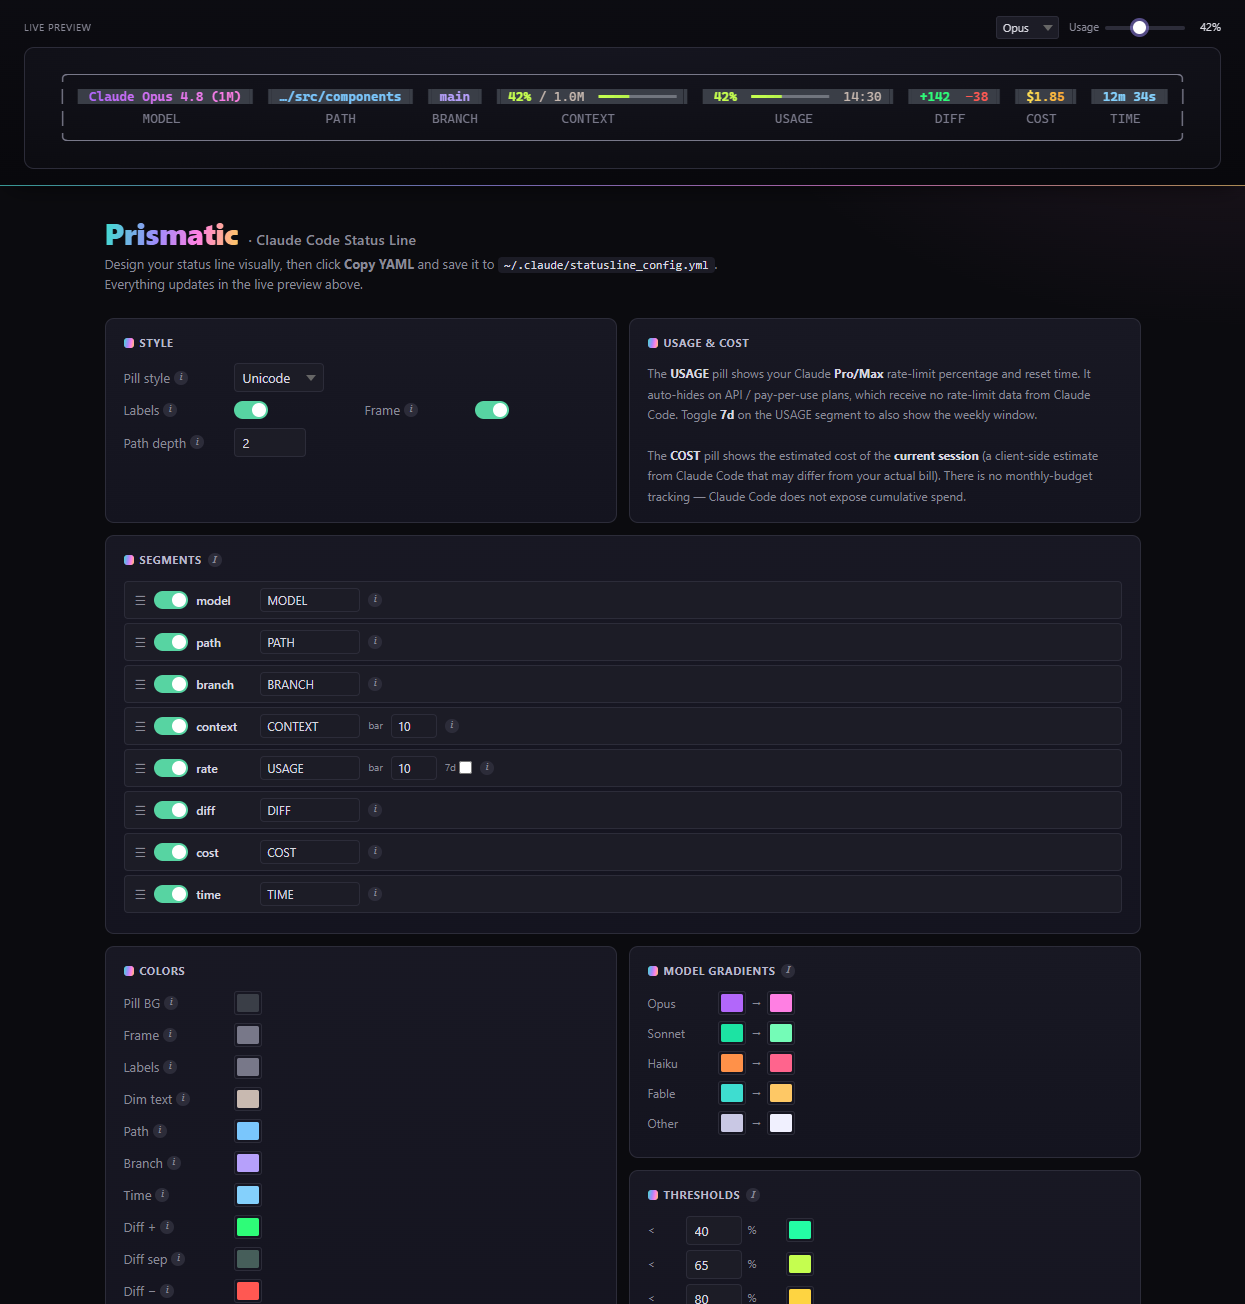Viewport: 1245px width, 1304px height.
Task: Disable the context segment toggle
Action: click(x=171, y=726)
